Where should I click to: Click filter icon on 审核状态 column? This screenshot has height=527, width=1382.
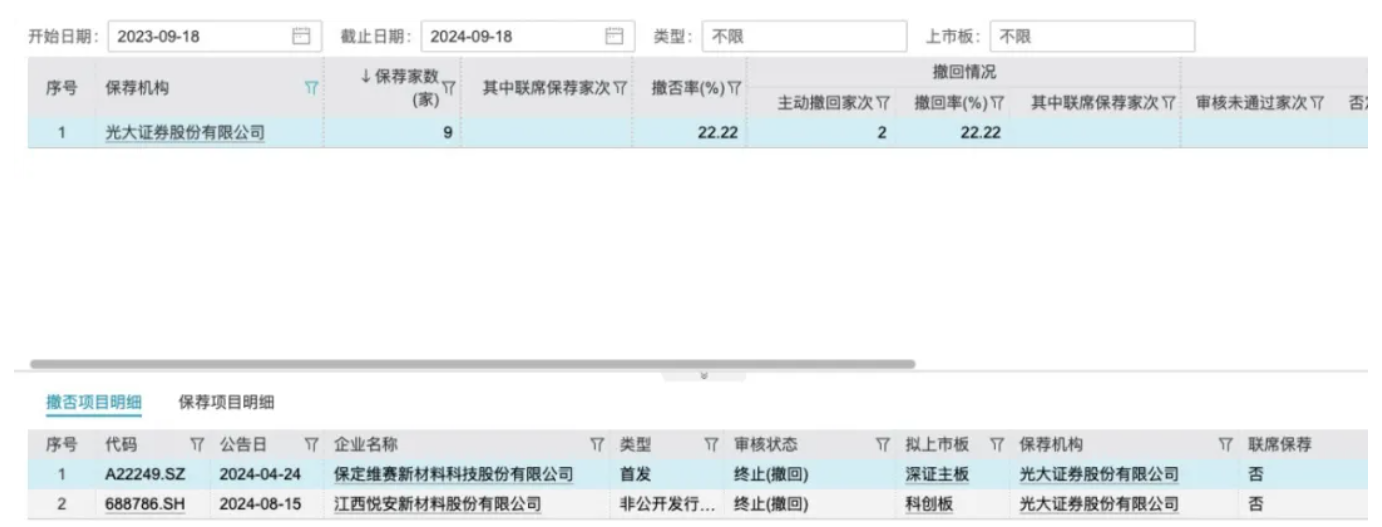coord(883,445)
